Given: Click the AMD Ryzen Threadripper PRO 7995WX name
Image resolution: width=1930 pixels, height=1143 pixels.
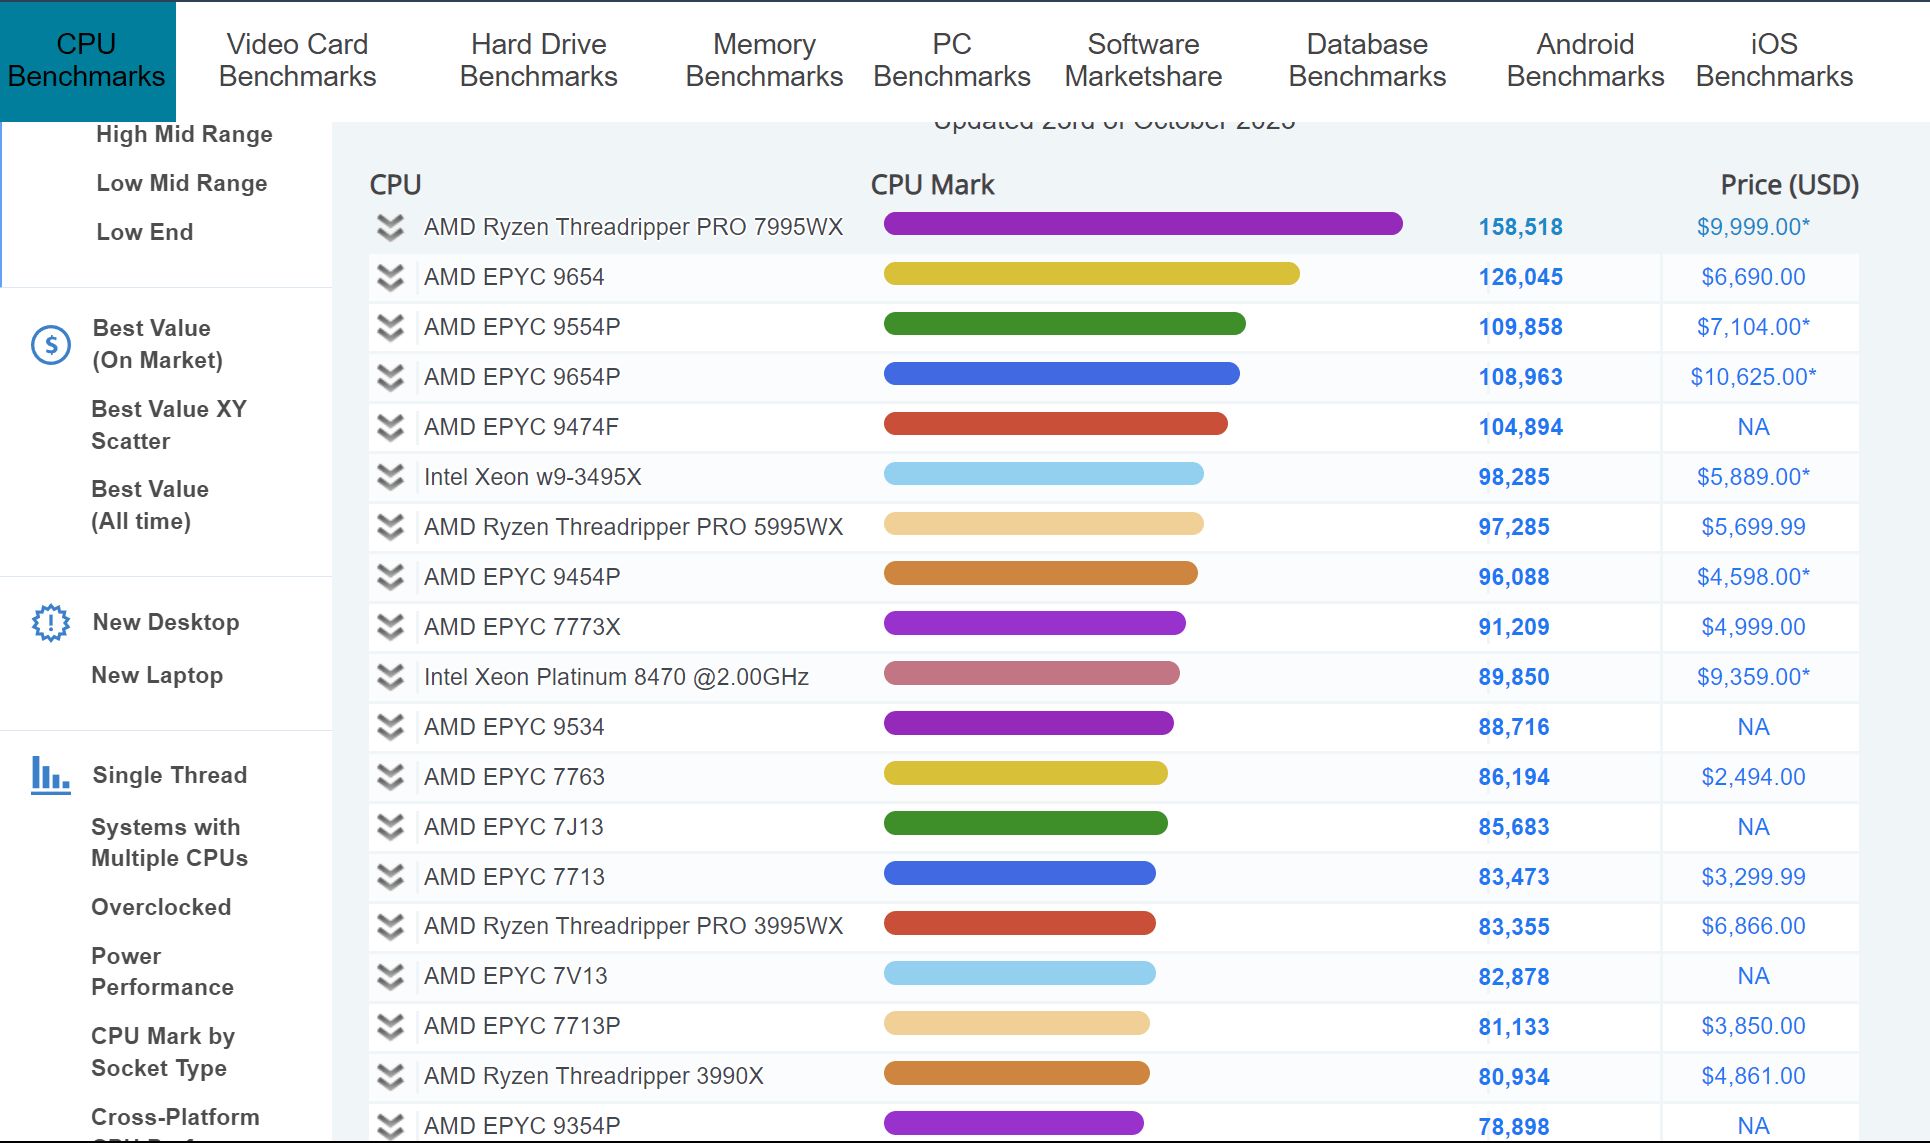Looking at the screenshot, I should (634, 227).
